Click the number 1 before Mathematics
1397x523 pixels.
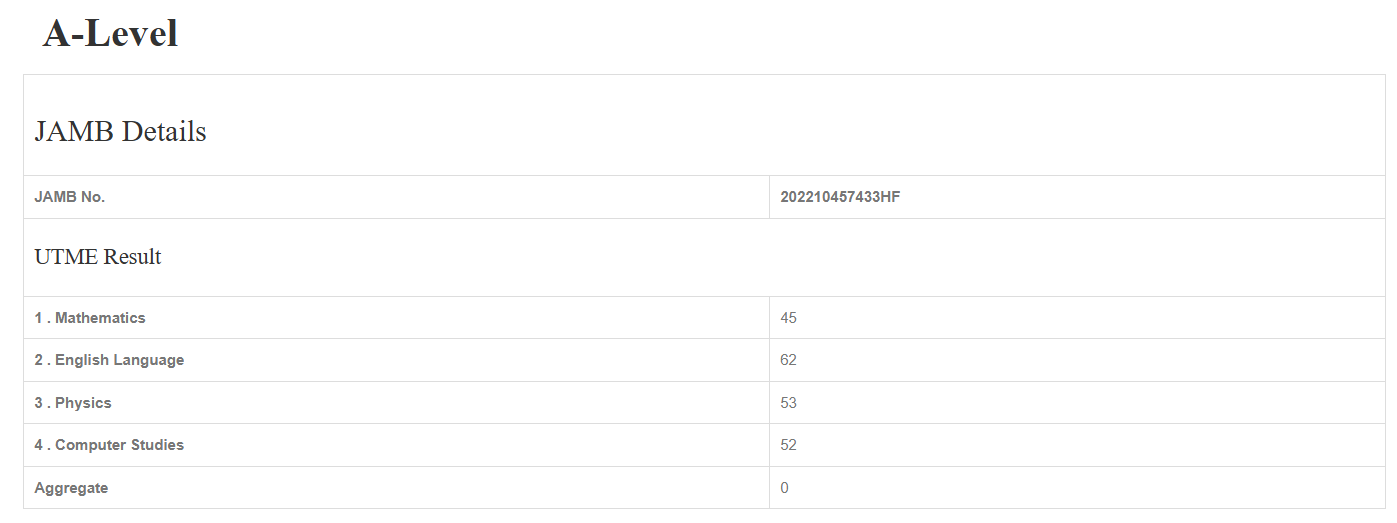click(38, 318)
